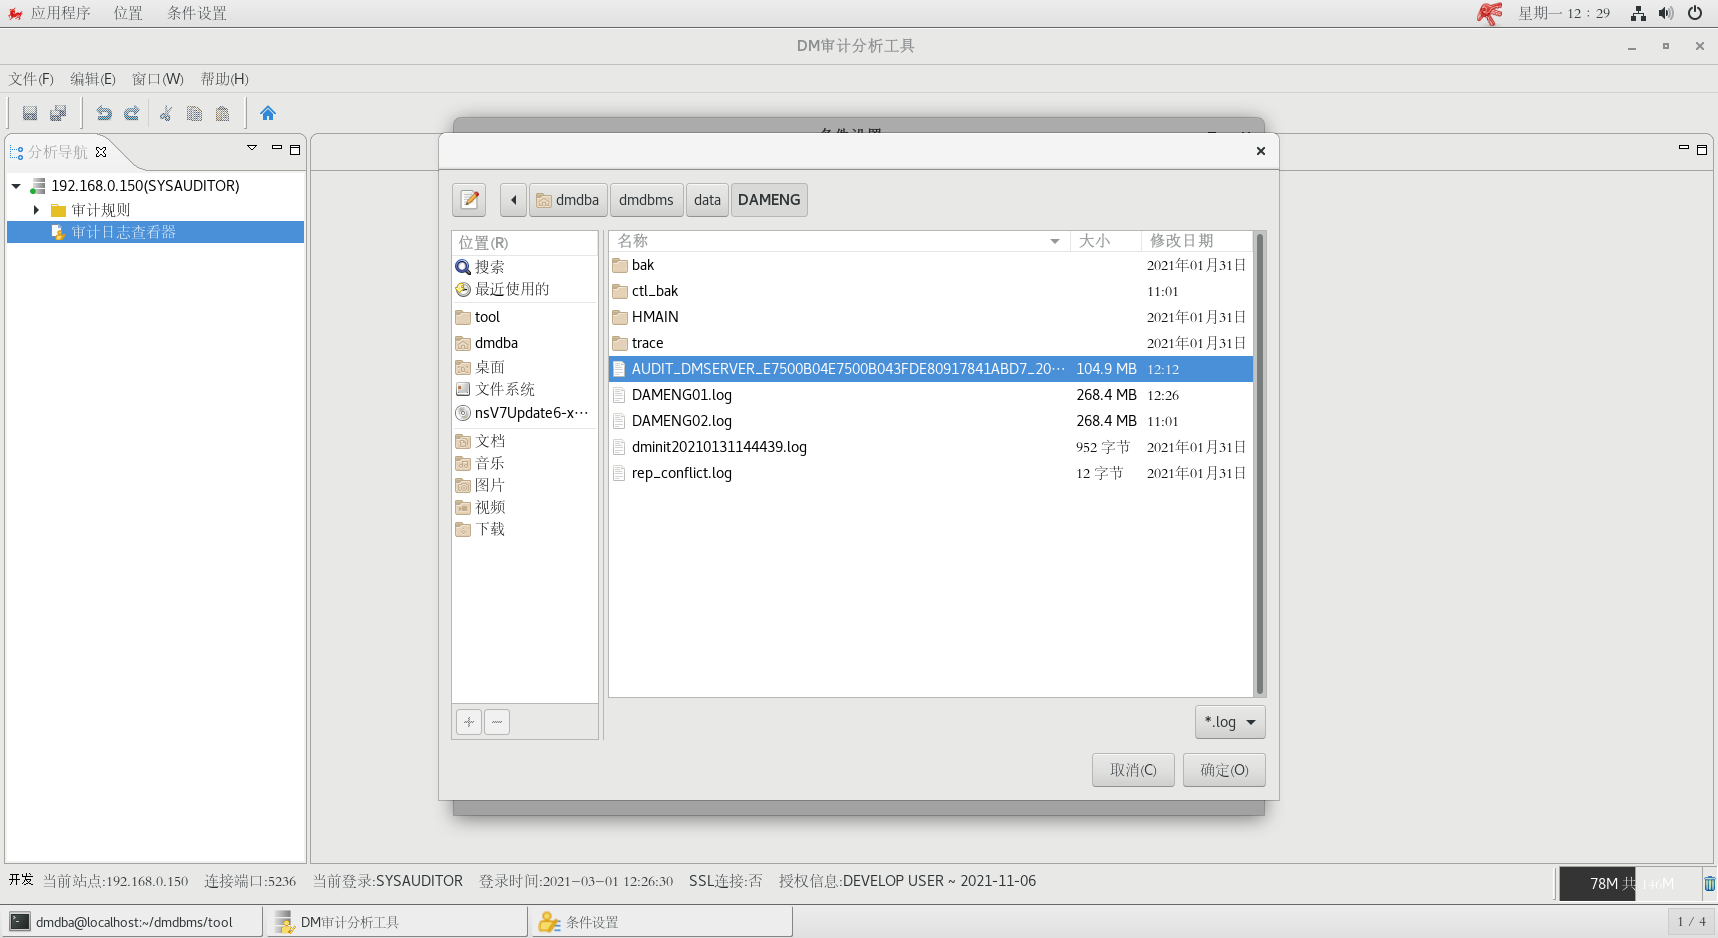Click the Undo toolbar icon
This screenshot has height=938, width=1718.
[x=103, y=113]
